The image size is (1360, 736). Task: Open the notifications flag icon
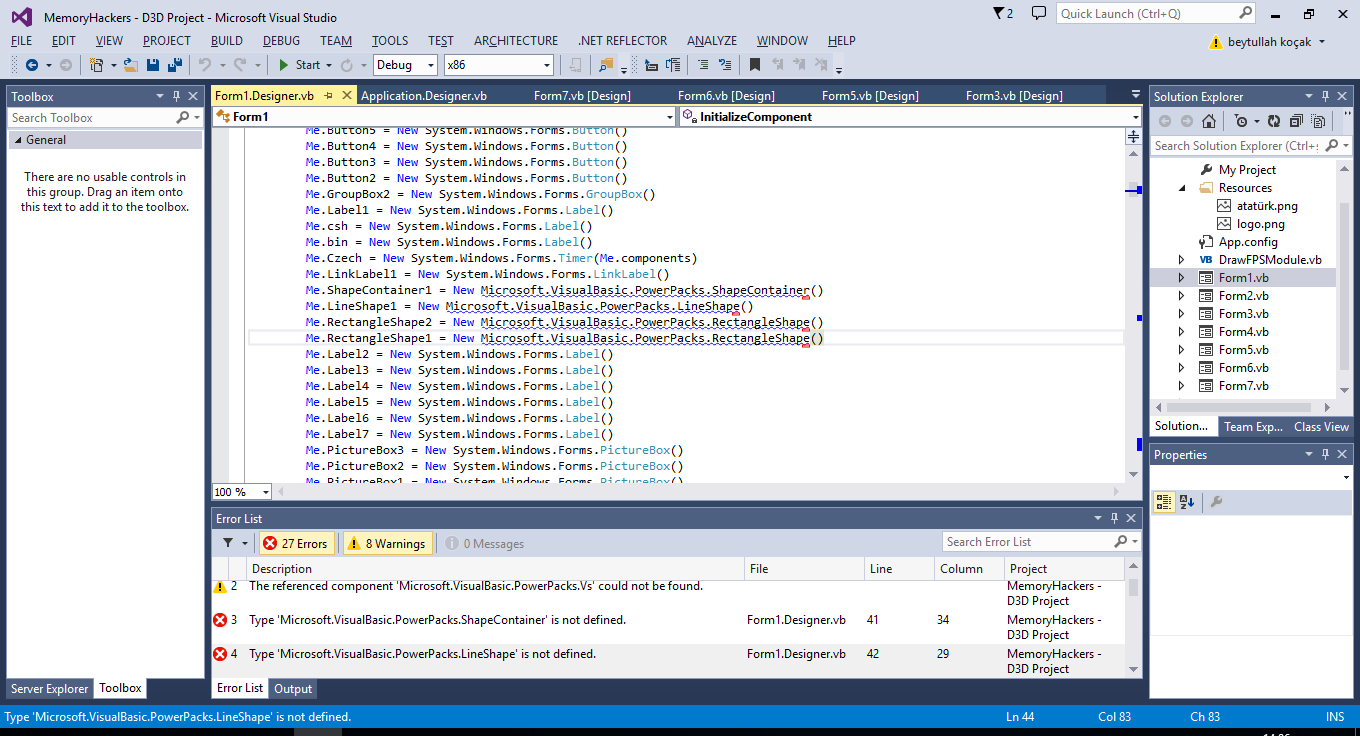pos(998,14)
